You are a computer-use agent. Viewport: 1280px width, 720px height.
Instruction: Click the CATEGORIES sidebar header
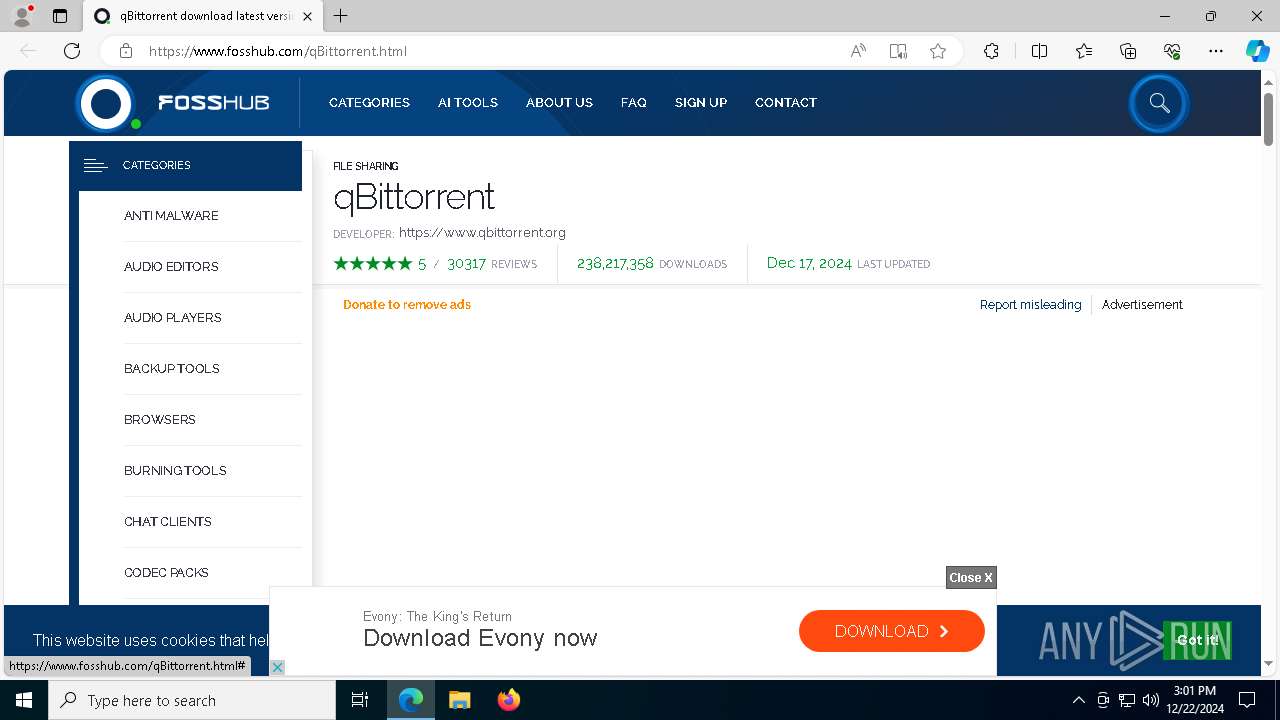(186, 166)
